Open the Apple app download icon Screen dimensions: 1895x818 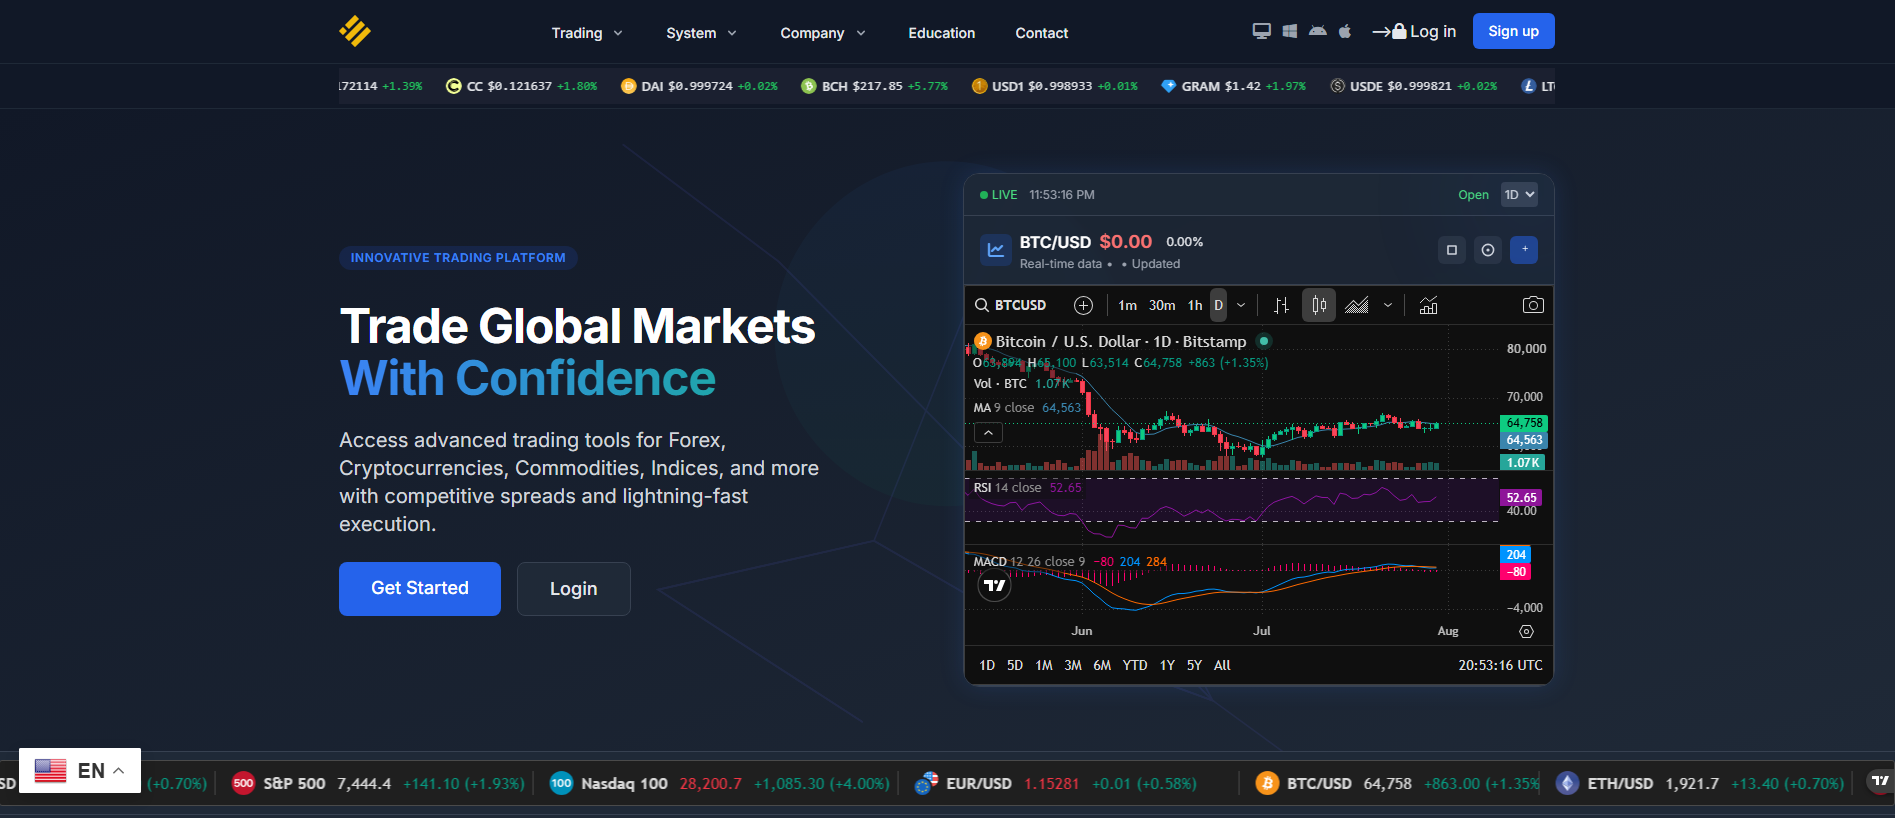click(1345, 31)
